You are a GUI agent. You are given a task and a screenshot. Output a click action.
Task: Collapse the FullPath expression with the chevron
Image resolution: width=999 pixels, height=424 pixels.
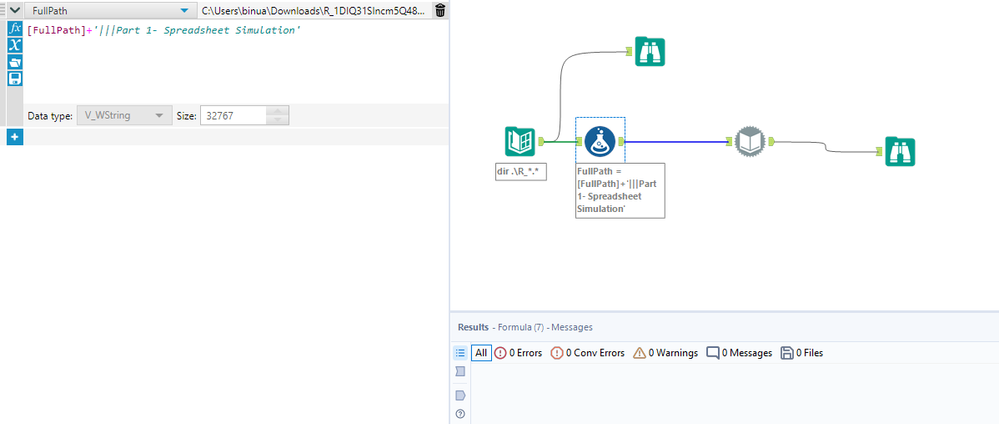[x=15, y=10]
